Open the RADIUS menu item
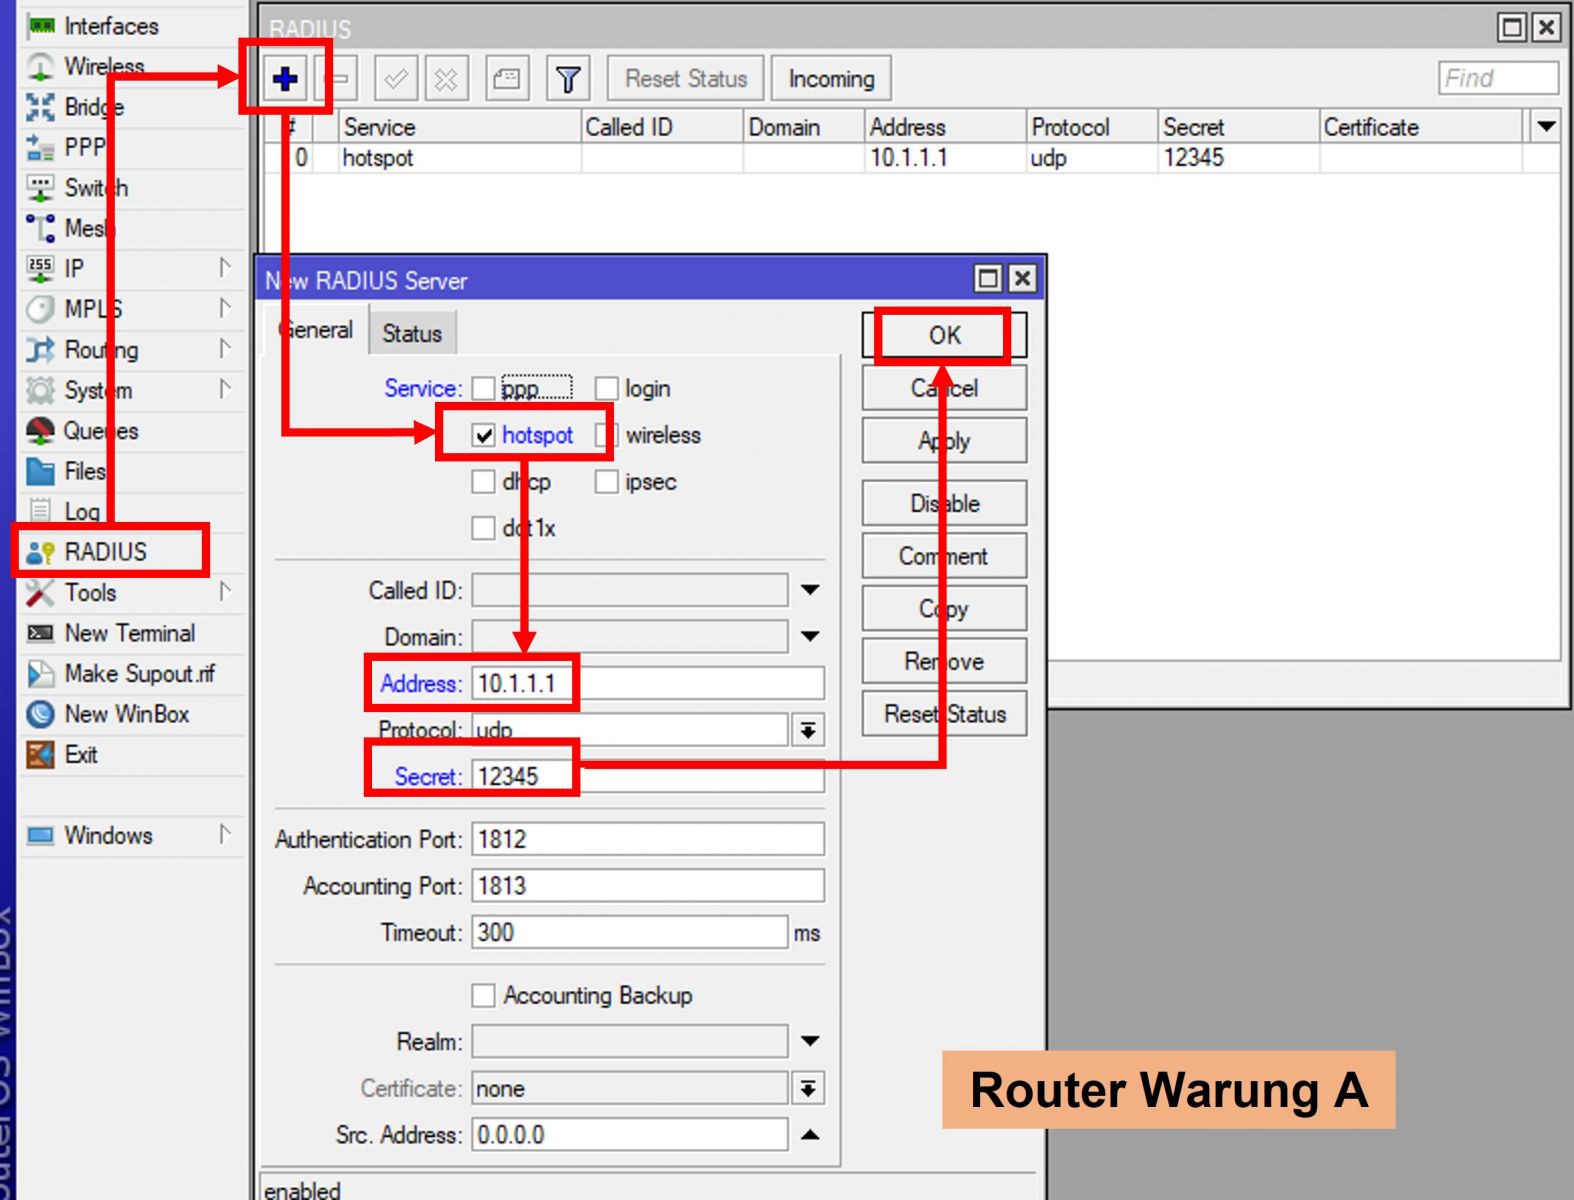This screenshot has height=1200, width=1574. [x=105, y=552]
